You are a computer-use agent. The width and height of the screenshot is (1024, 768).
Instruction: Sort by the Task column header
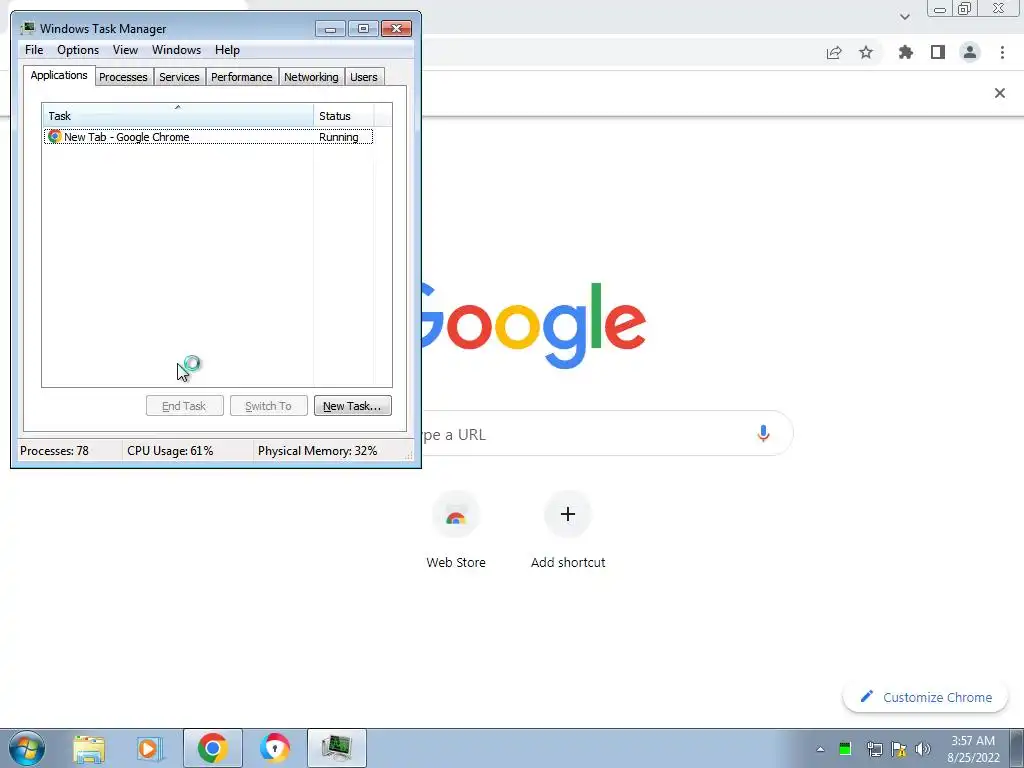(178, 116)
